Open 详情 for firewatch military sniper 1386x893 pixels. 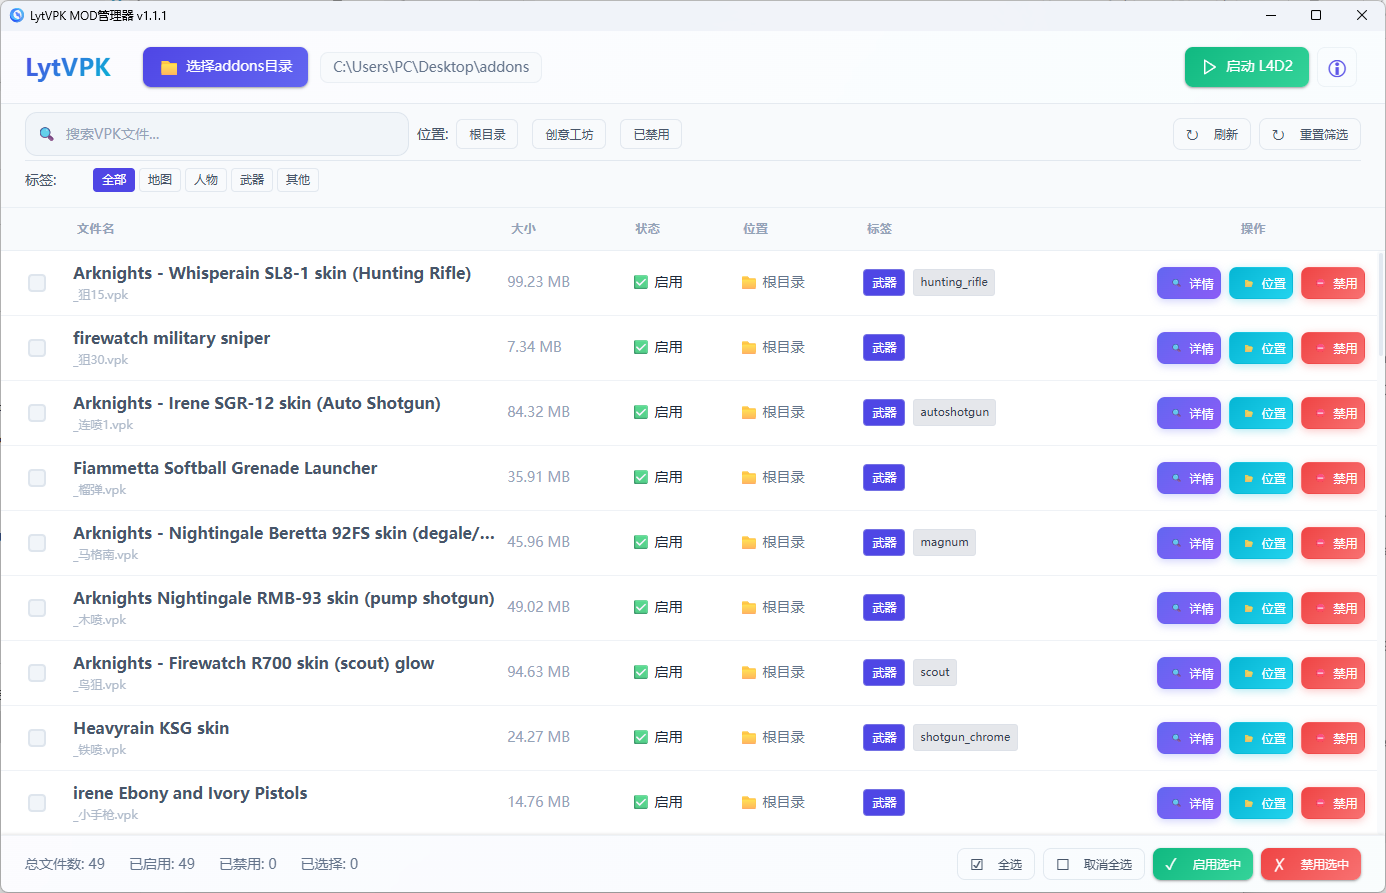pos(1189,348)
